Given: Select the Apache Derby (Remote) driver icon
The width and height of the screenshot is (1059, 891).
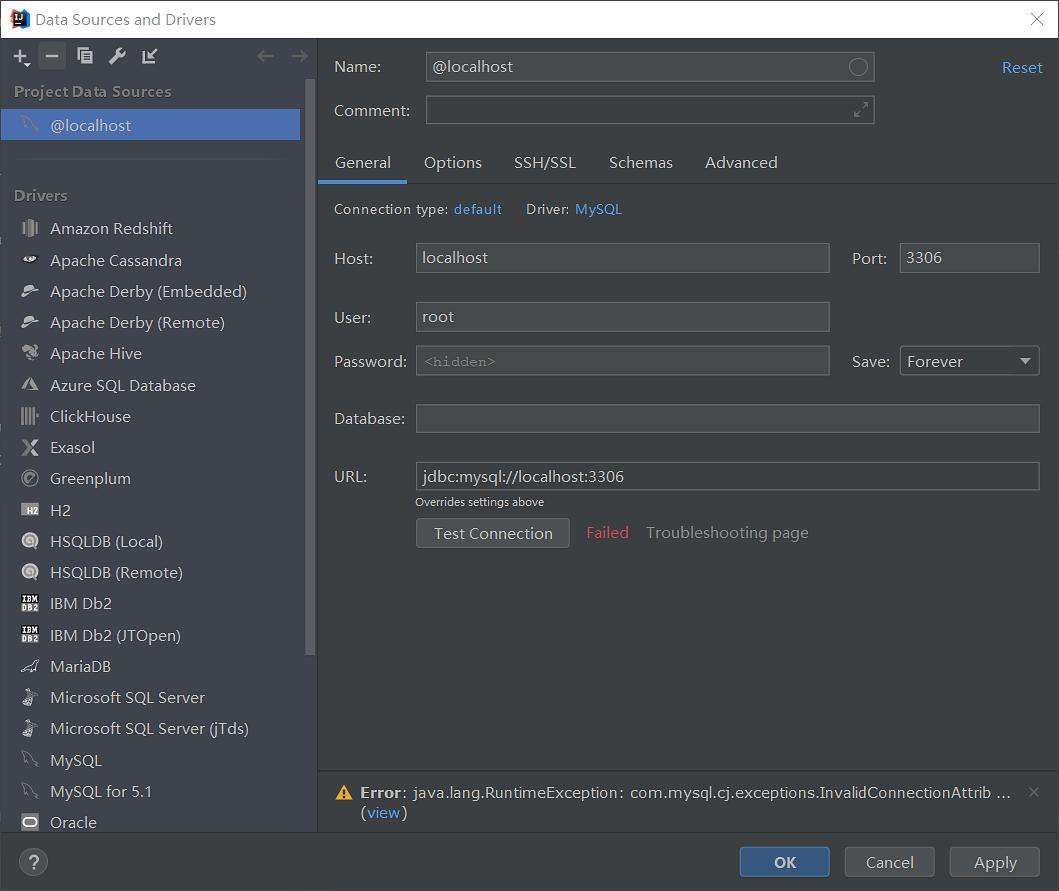Looking at the screenshot, I should (30, 322).
